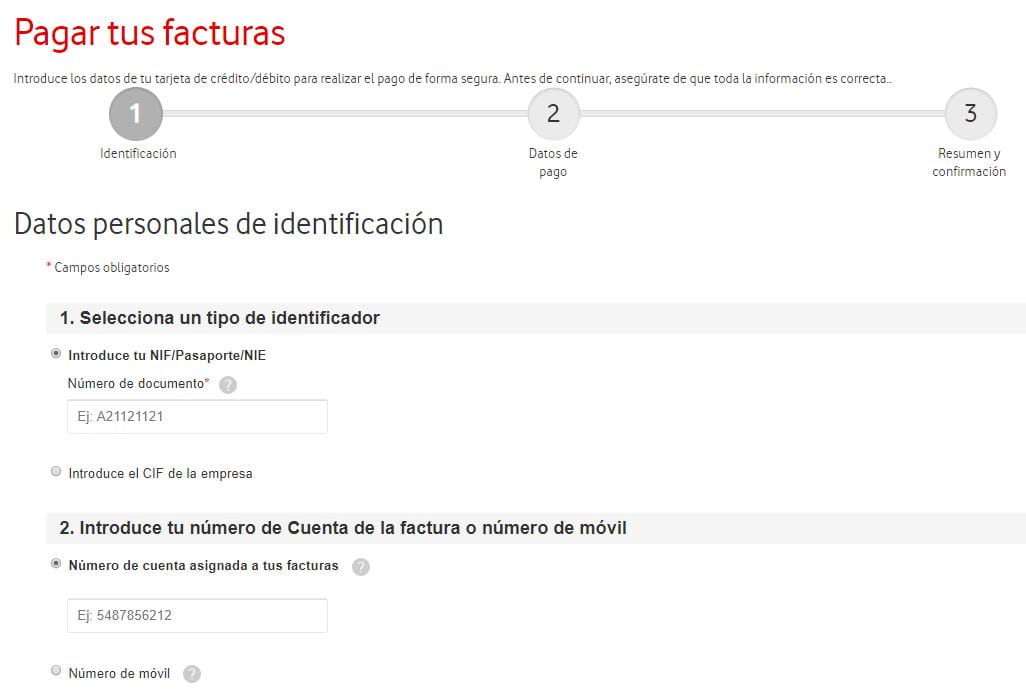1026x698 pixels.
Task: Open the Datos de pago step label
Action: tap(553, 162)
